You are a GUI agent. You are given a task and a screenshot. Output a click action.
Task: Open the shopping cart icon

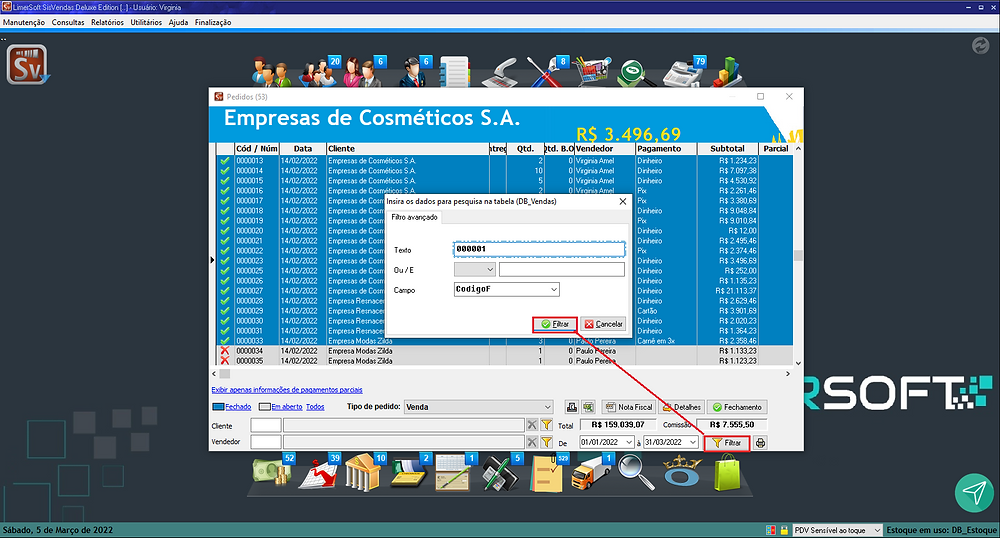(x=593, y=71)
